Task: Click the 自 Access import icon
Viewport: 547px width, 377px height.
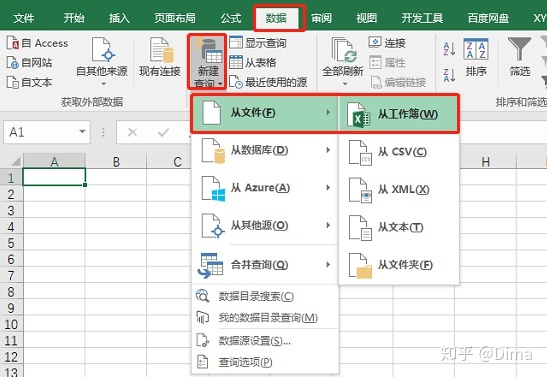Action: pos(13,43)
